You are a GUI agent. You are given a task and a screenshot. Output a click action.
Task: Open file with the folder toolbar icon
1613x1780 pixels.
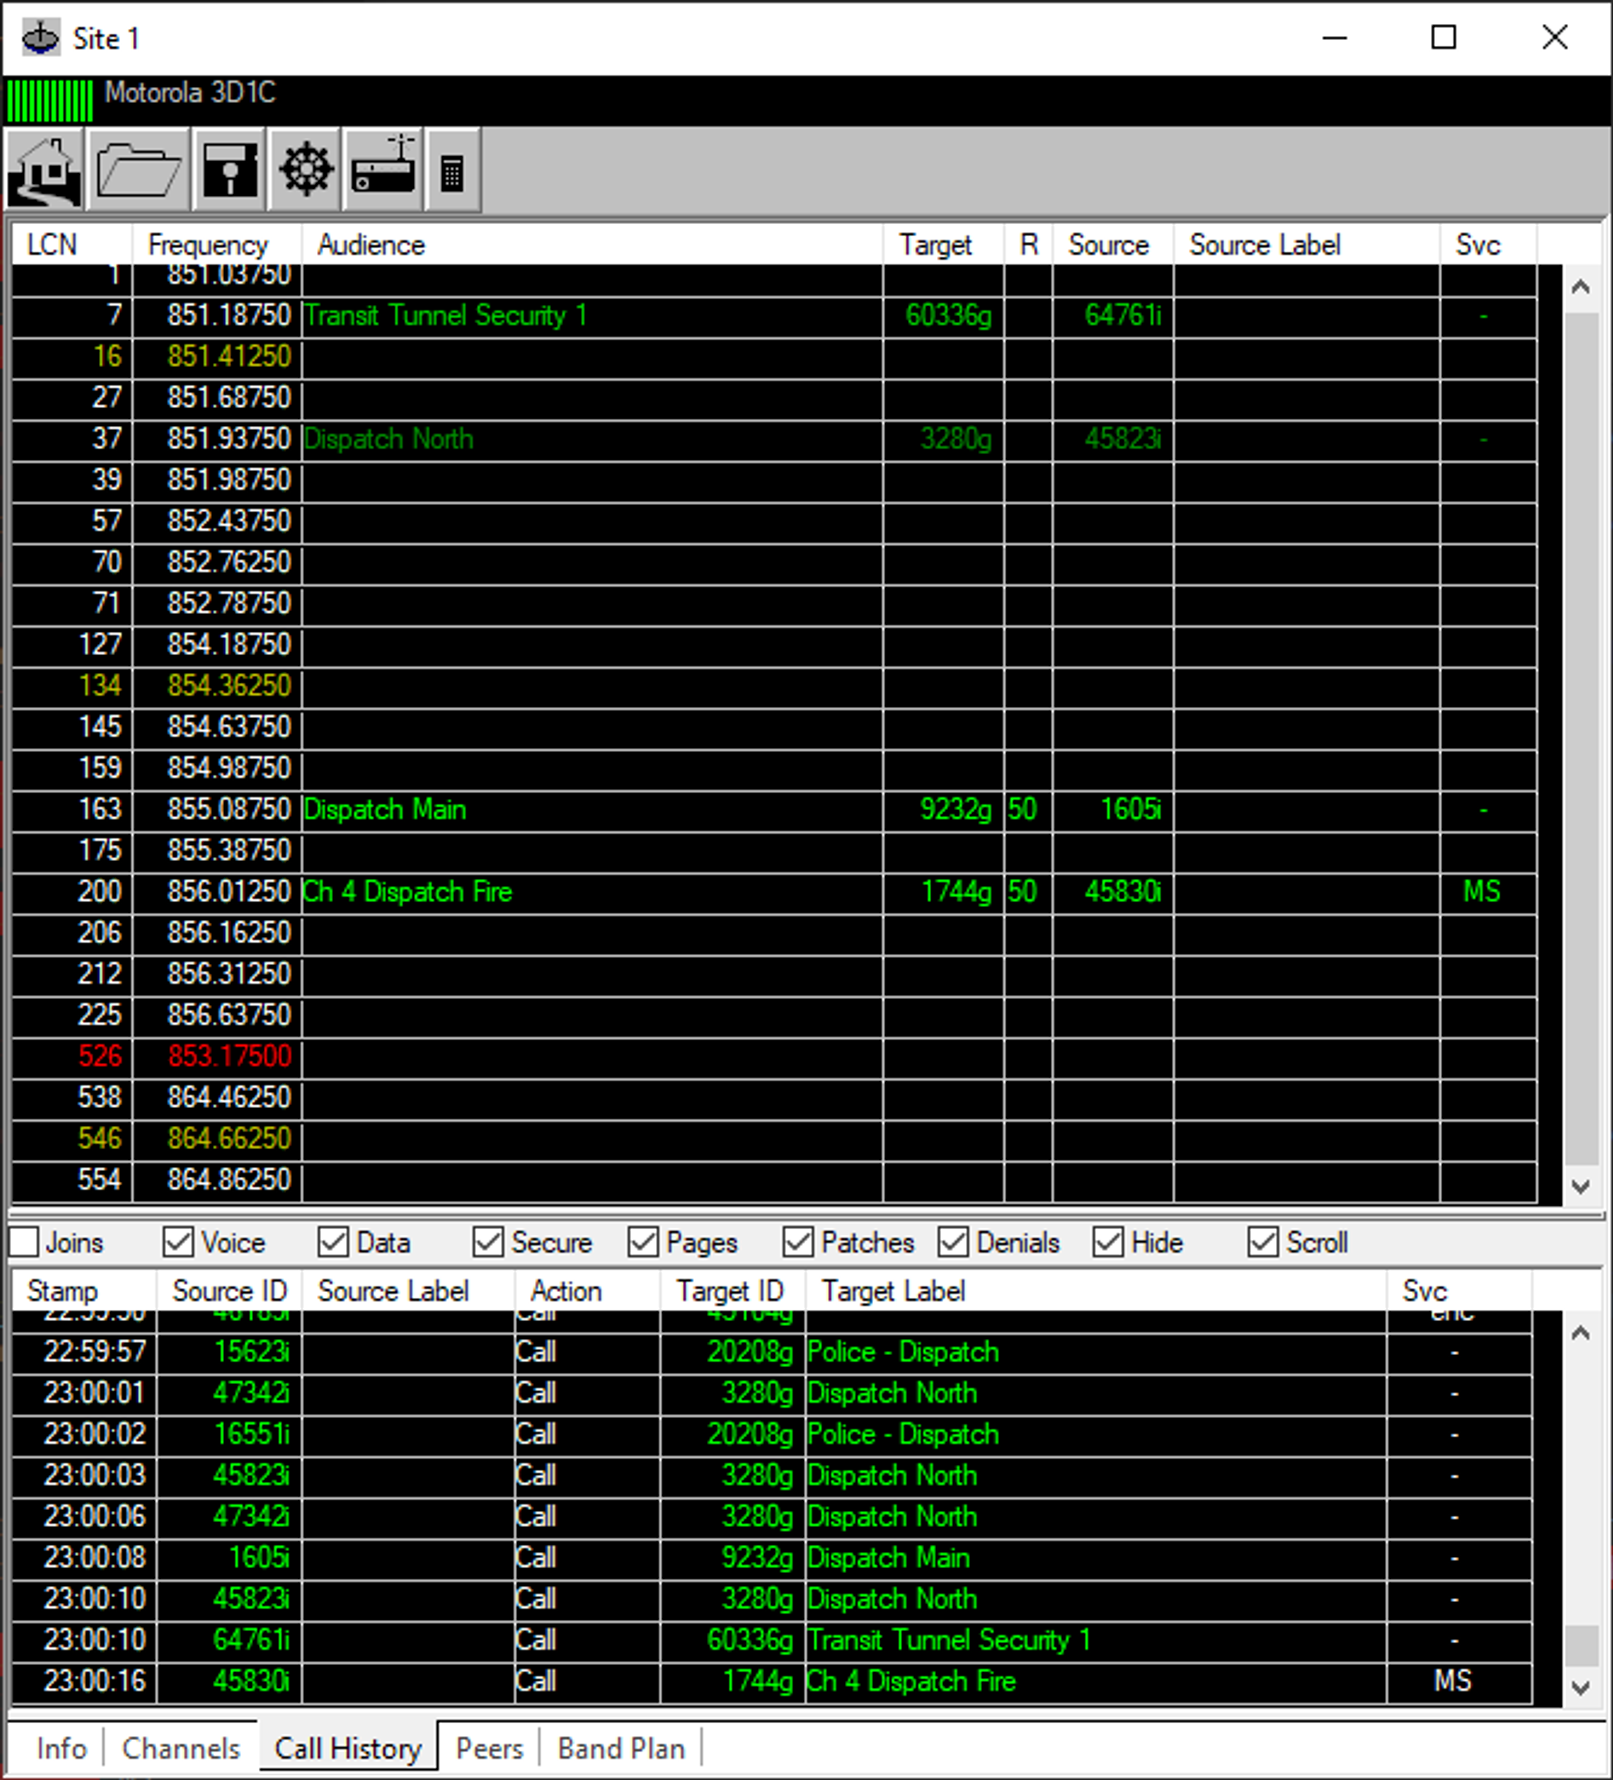138,170
